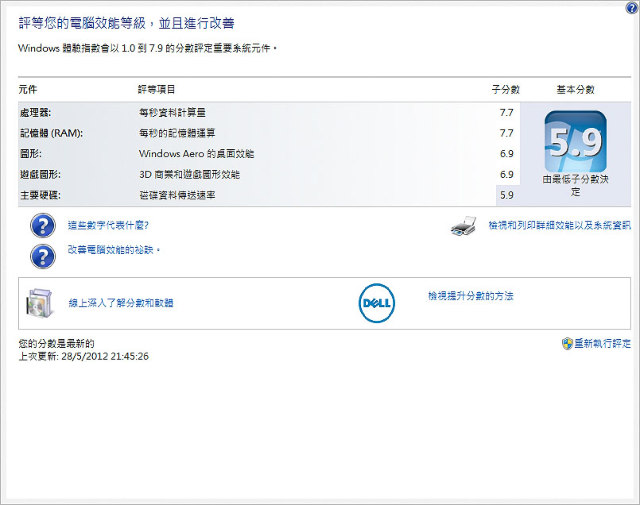Click the shield icon next to 重新執行評定
640x505 pixels.
(567, 344)
